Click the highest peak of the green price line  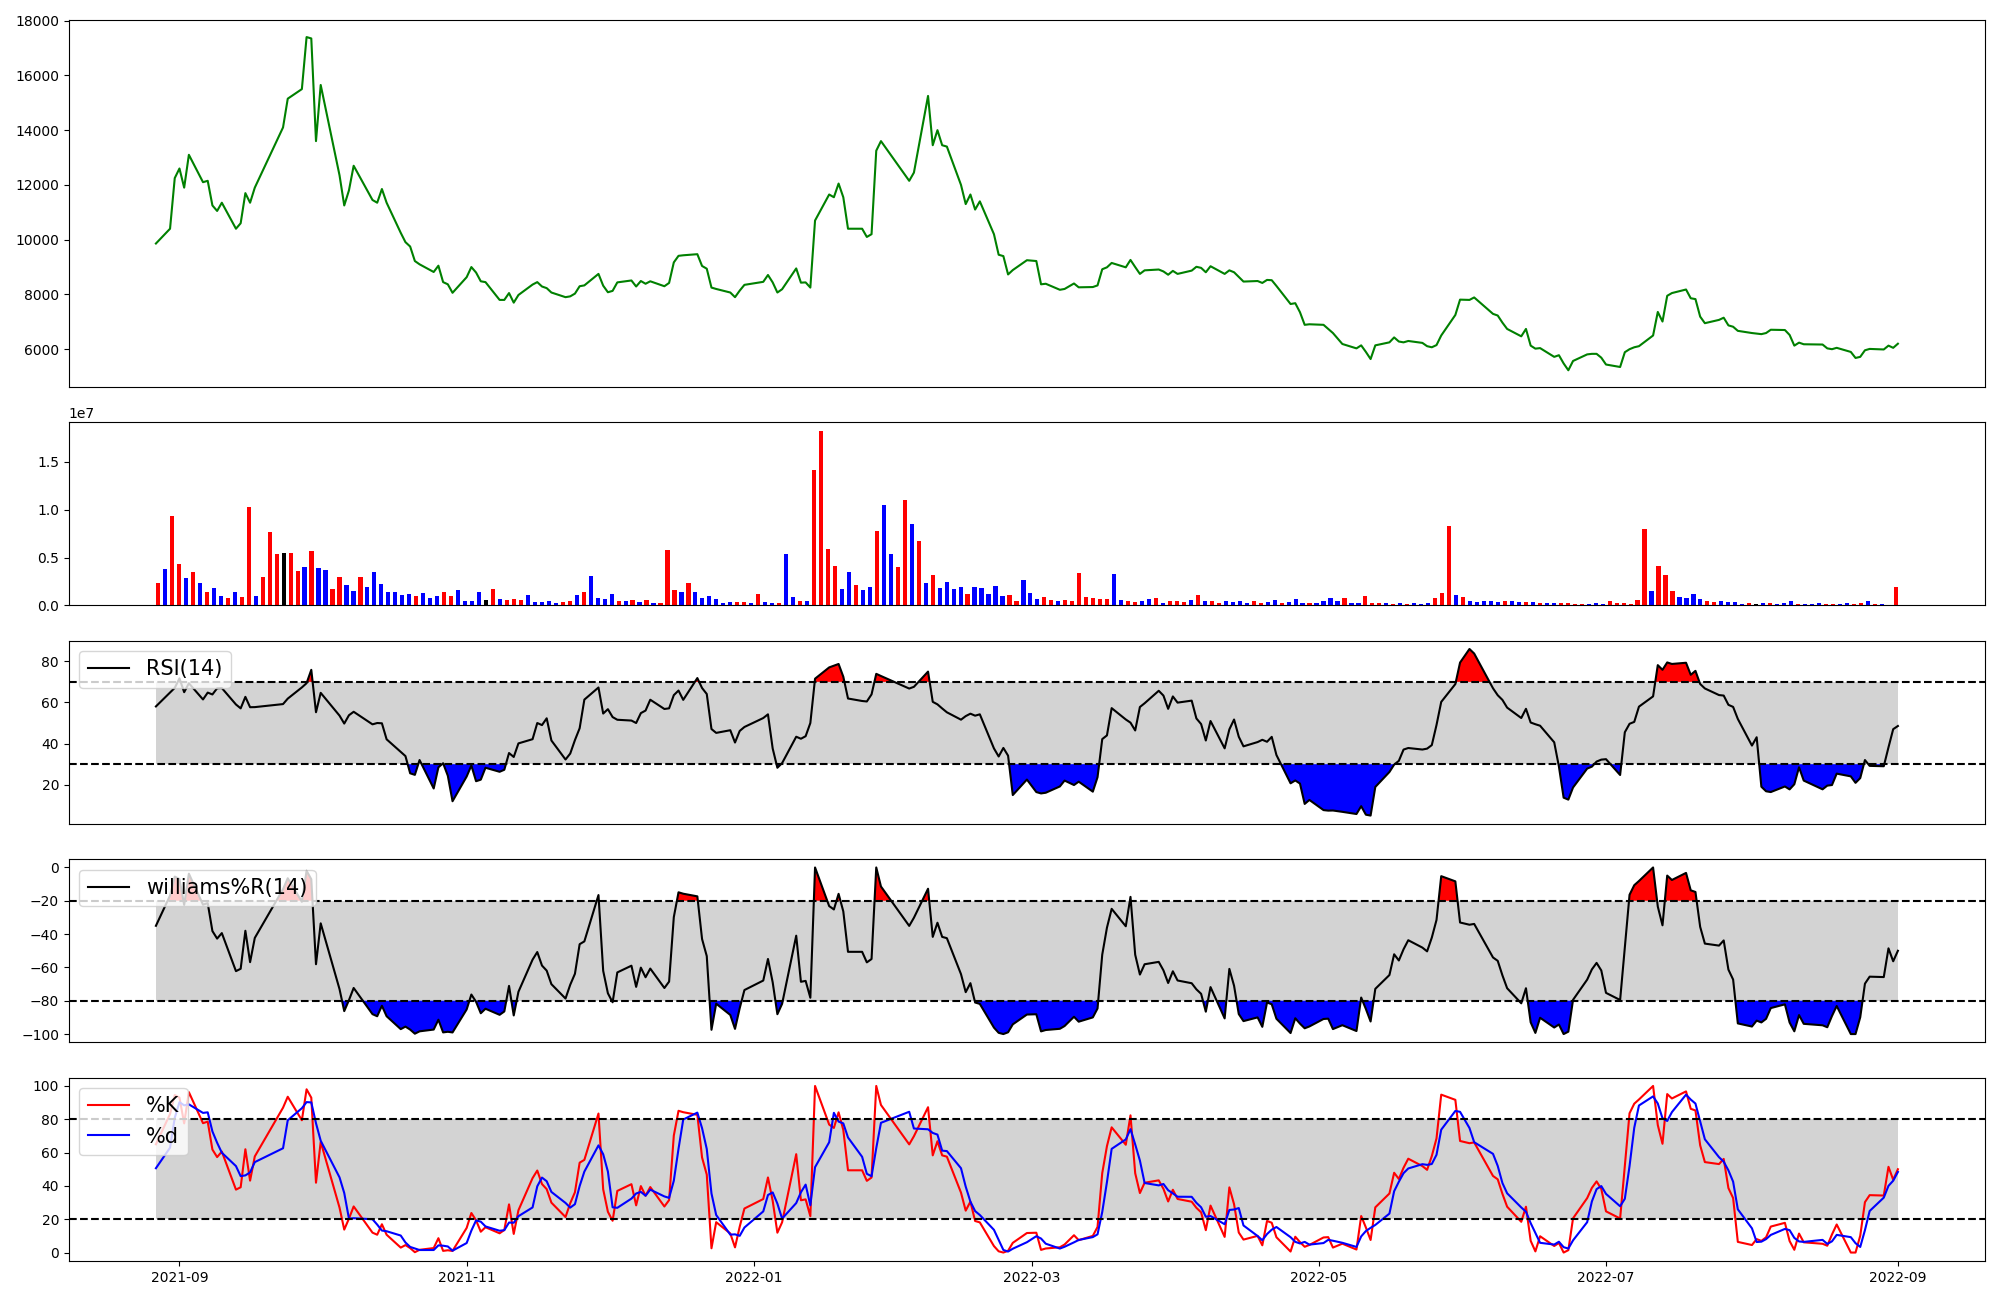point(307,38)
